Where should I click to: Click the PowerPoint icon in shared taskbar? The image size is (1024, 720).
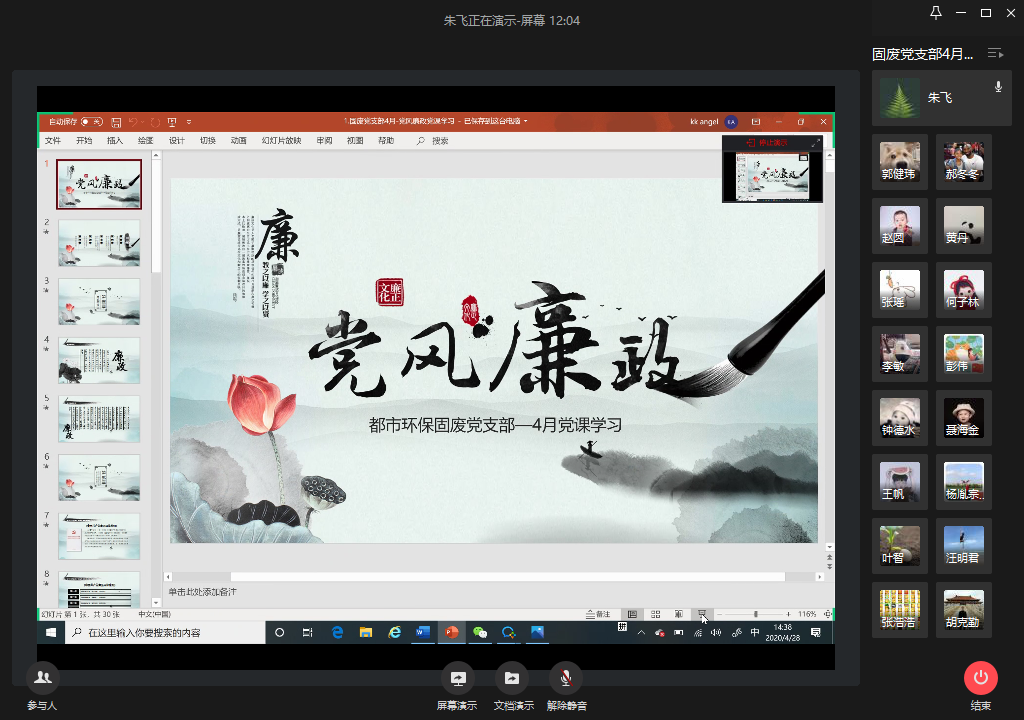point(451,632)
